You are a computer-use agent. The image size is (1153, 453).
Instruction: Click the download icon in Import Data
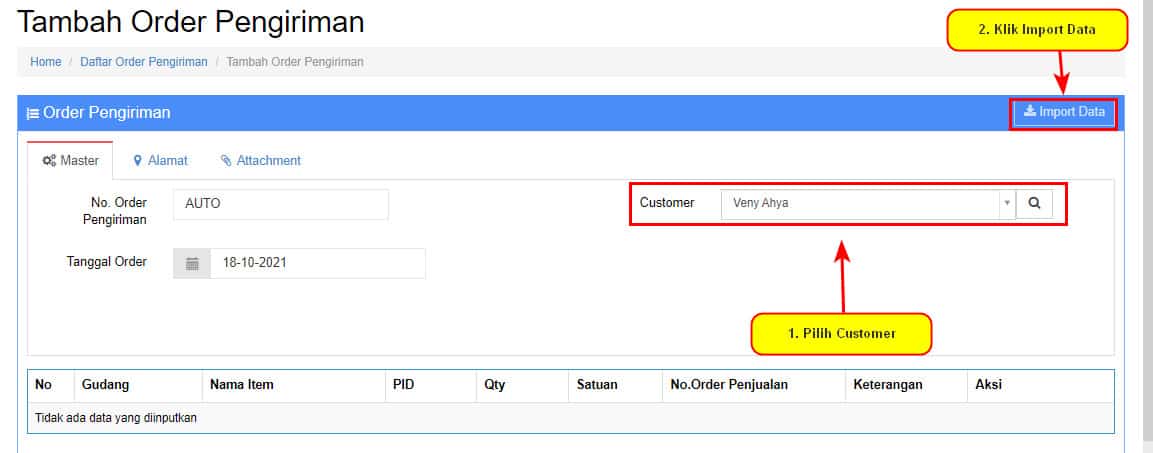1029,112
